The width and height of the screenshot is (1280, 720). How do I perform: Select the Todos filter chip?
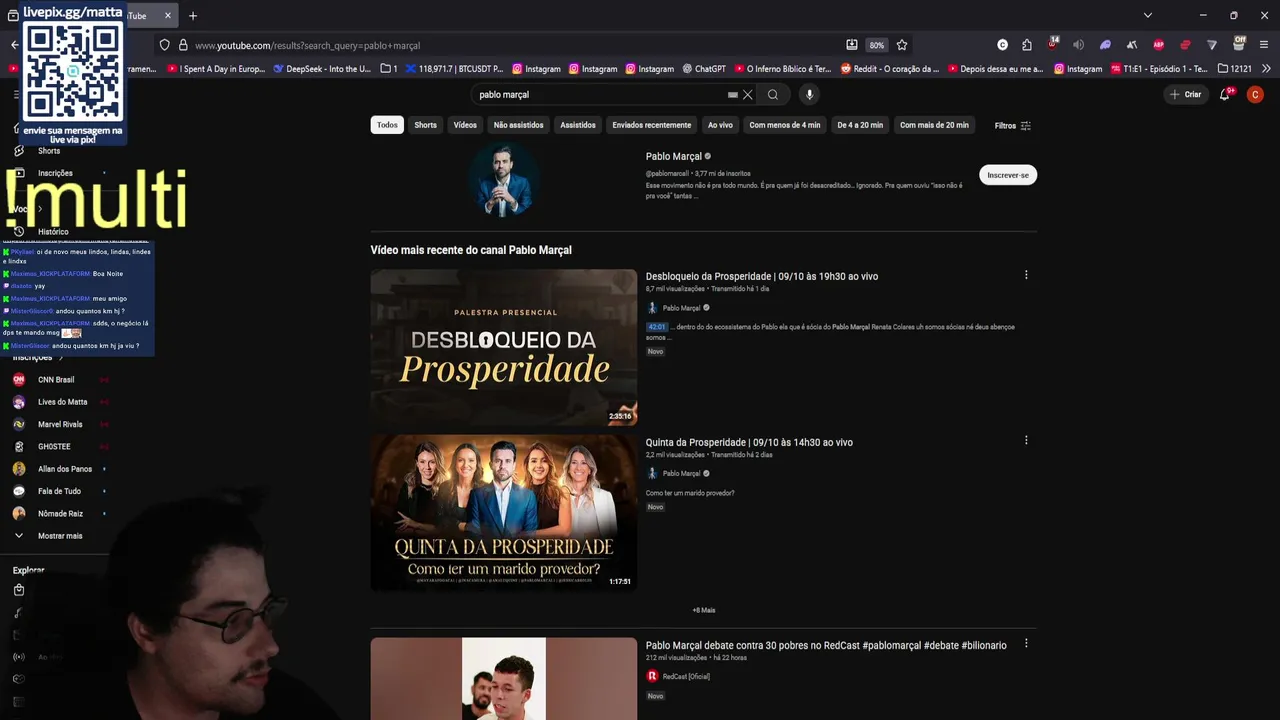(x=387, y=125)
